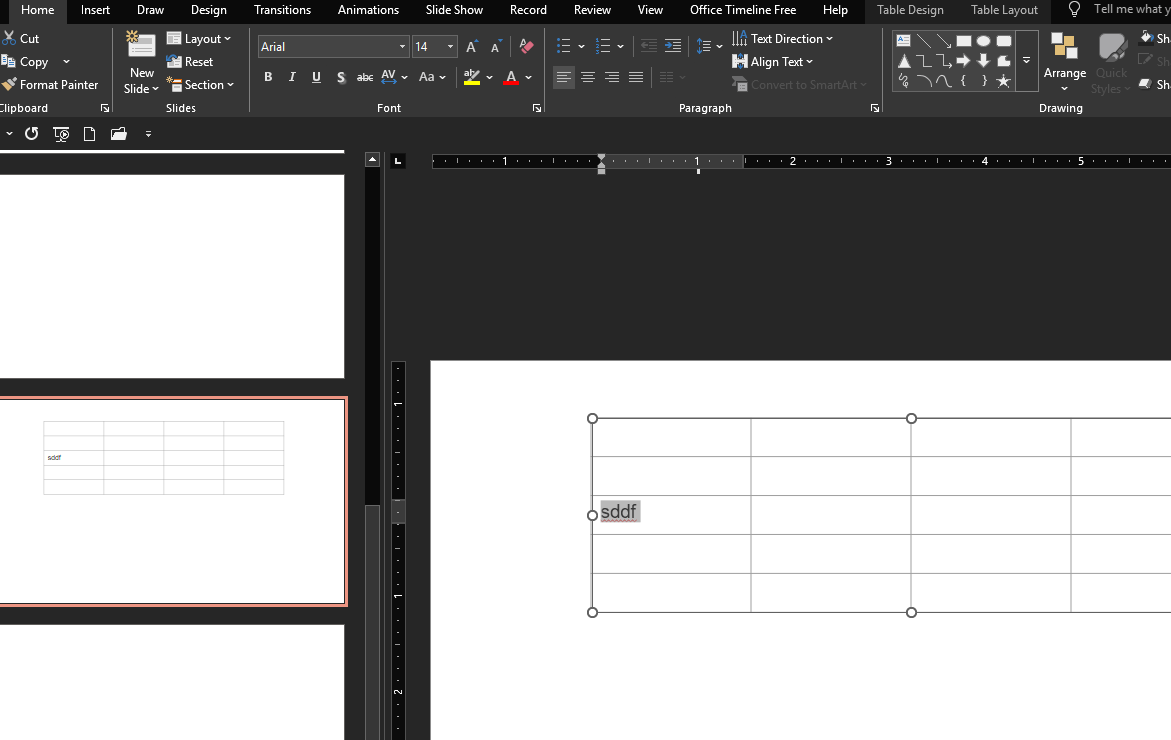The height and width of the screenshot is (740, 1171).
Task: Open the Table Design tab
Action: (x=910, y=10)
